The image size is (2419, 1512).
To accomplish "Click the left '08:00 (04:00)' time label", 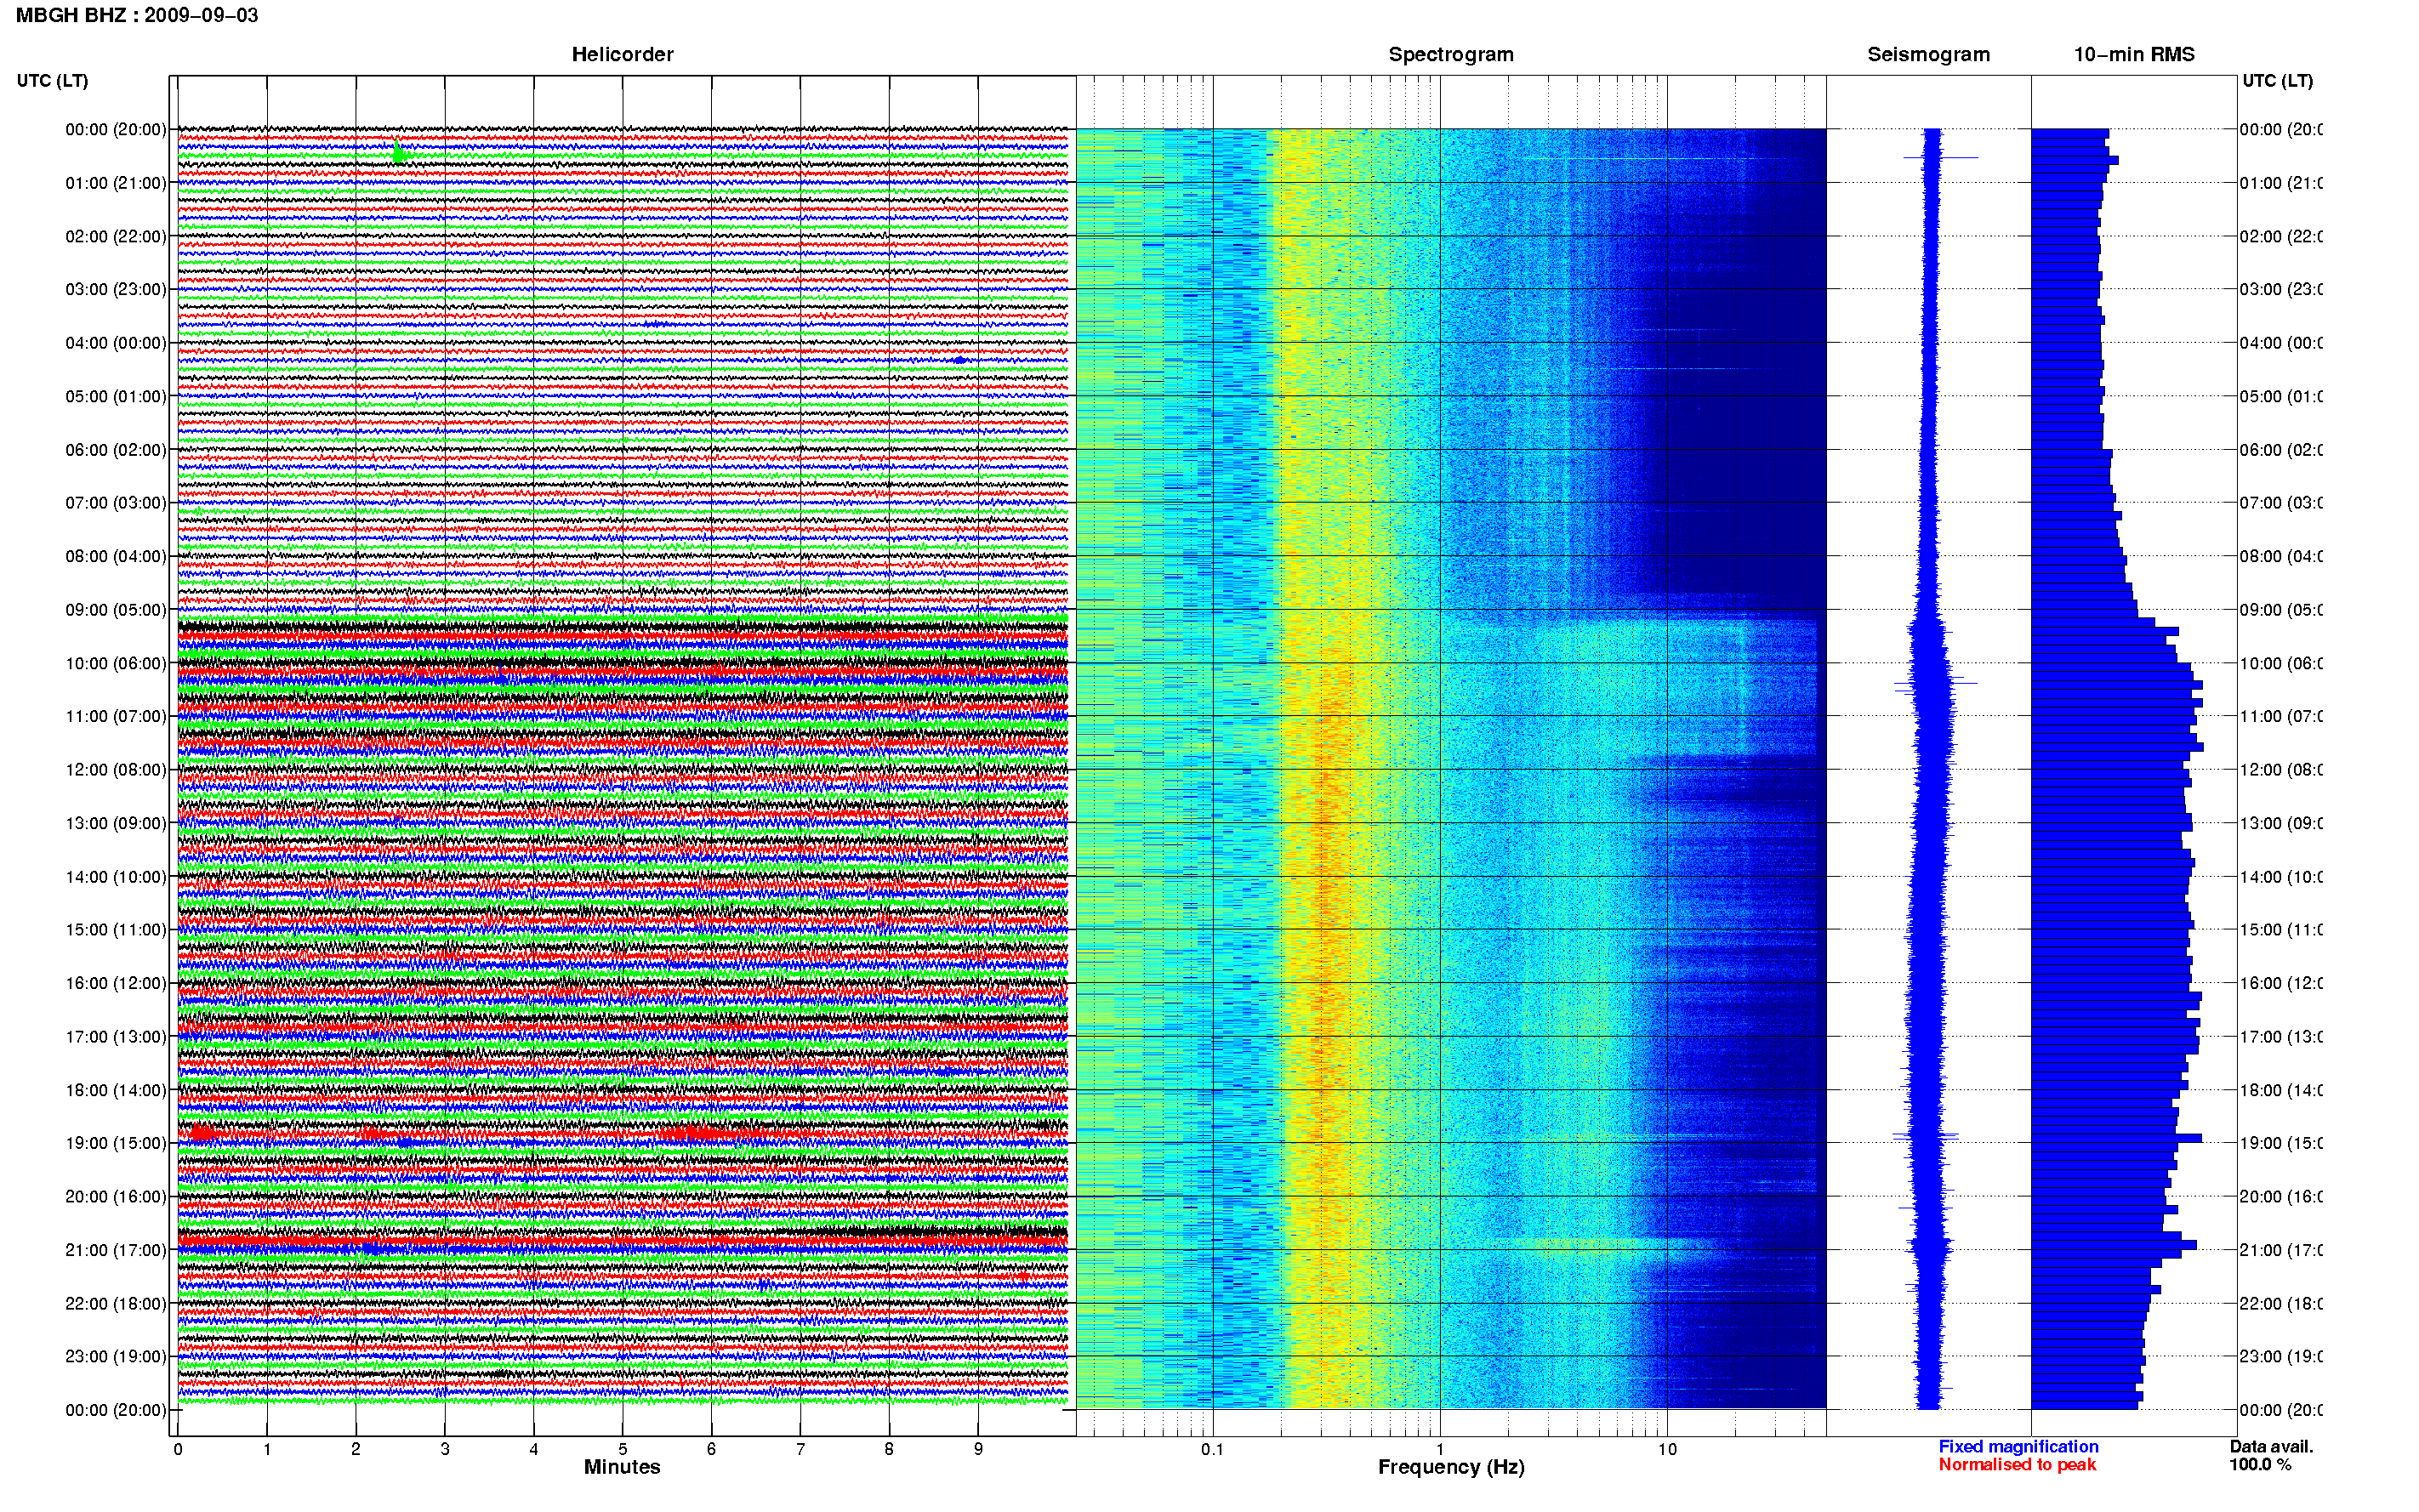I will coord(116,556).
